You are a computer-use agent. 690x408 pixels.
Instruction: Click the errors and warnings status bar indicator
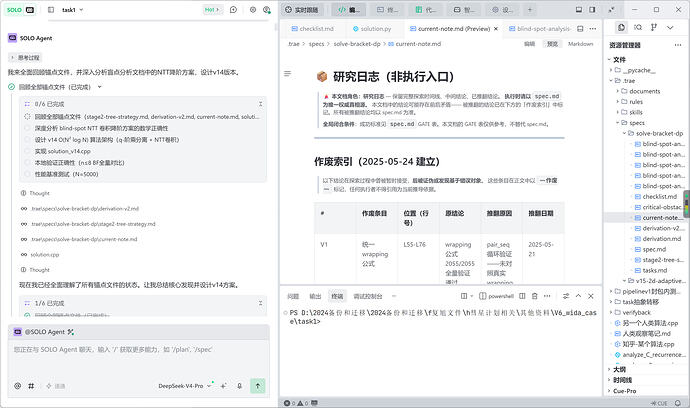296,403
